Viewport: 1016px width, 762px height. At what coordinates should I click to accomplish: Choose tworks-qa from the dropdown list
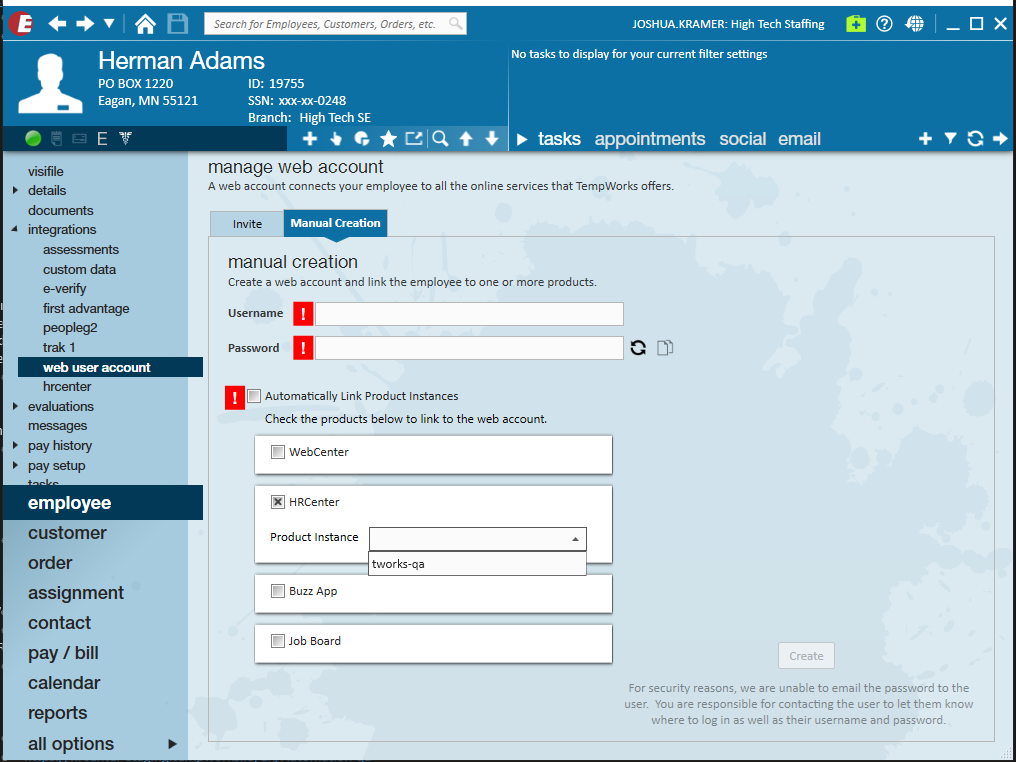pos(477,564)
